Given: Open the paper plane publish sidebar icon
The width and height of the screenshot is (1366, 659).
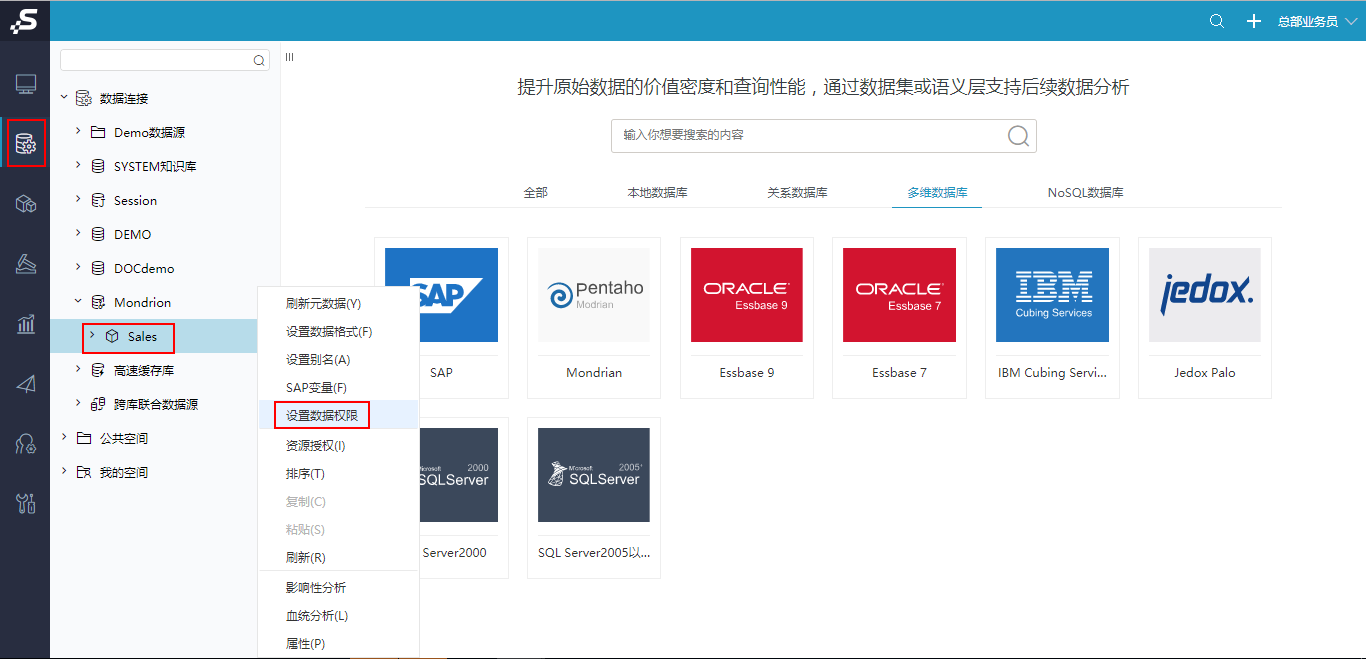Looking at the screenshot, I should [26, 384].
